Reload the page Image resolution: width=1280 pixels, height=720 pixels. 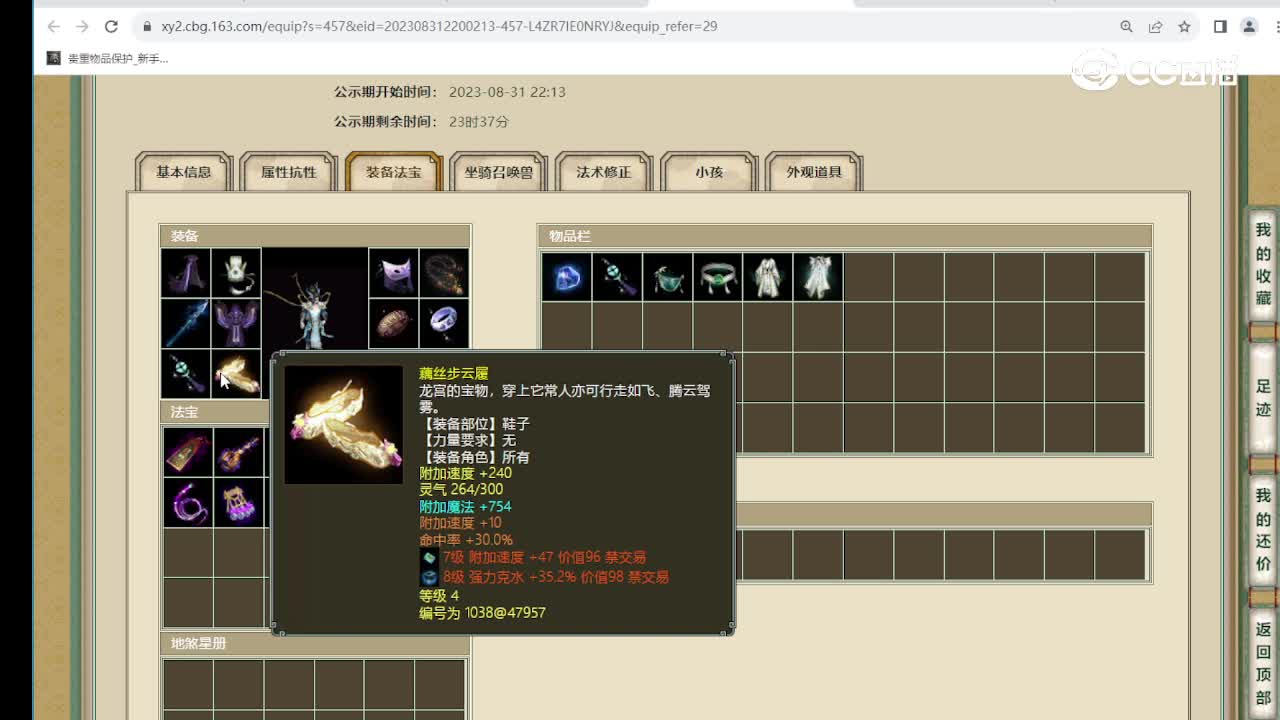(x=112, y=27)
